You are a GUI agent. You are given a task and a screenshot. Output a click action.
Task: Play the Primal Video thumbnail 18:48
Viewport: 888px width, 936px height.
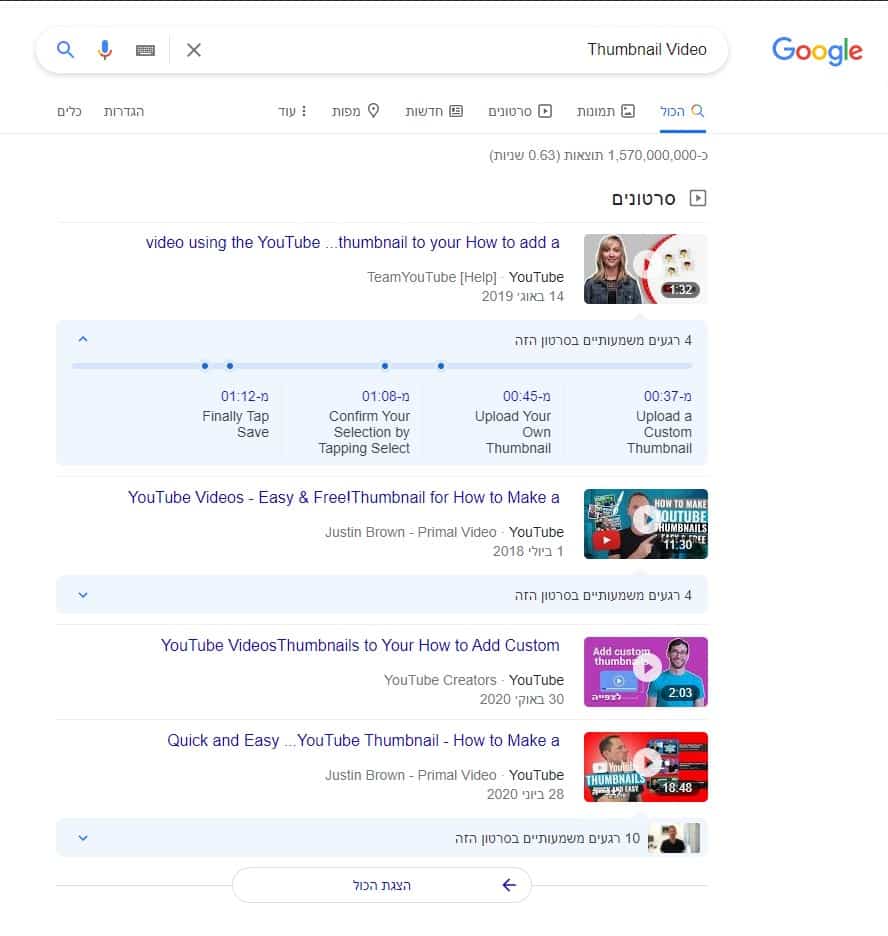tap(646, 767)
